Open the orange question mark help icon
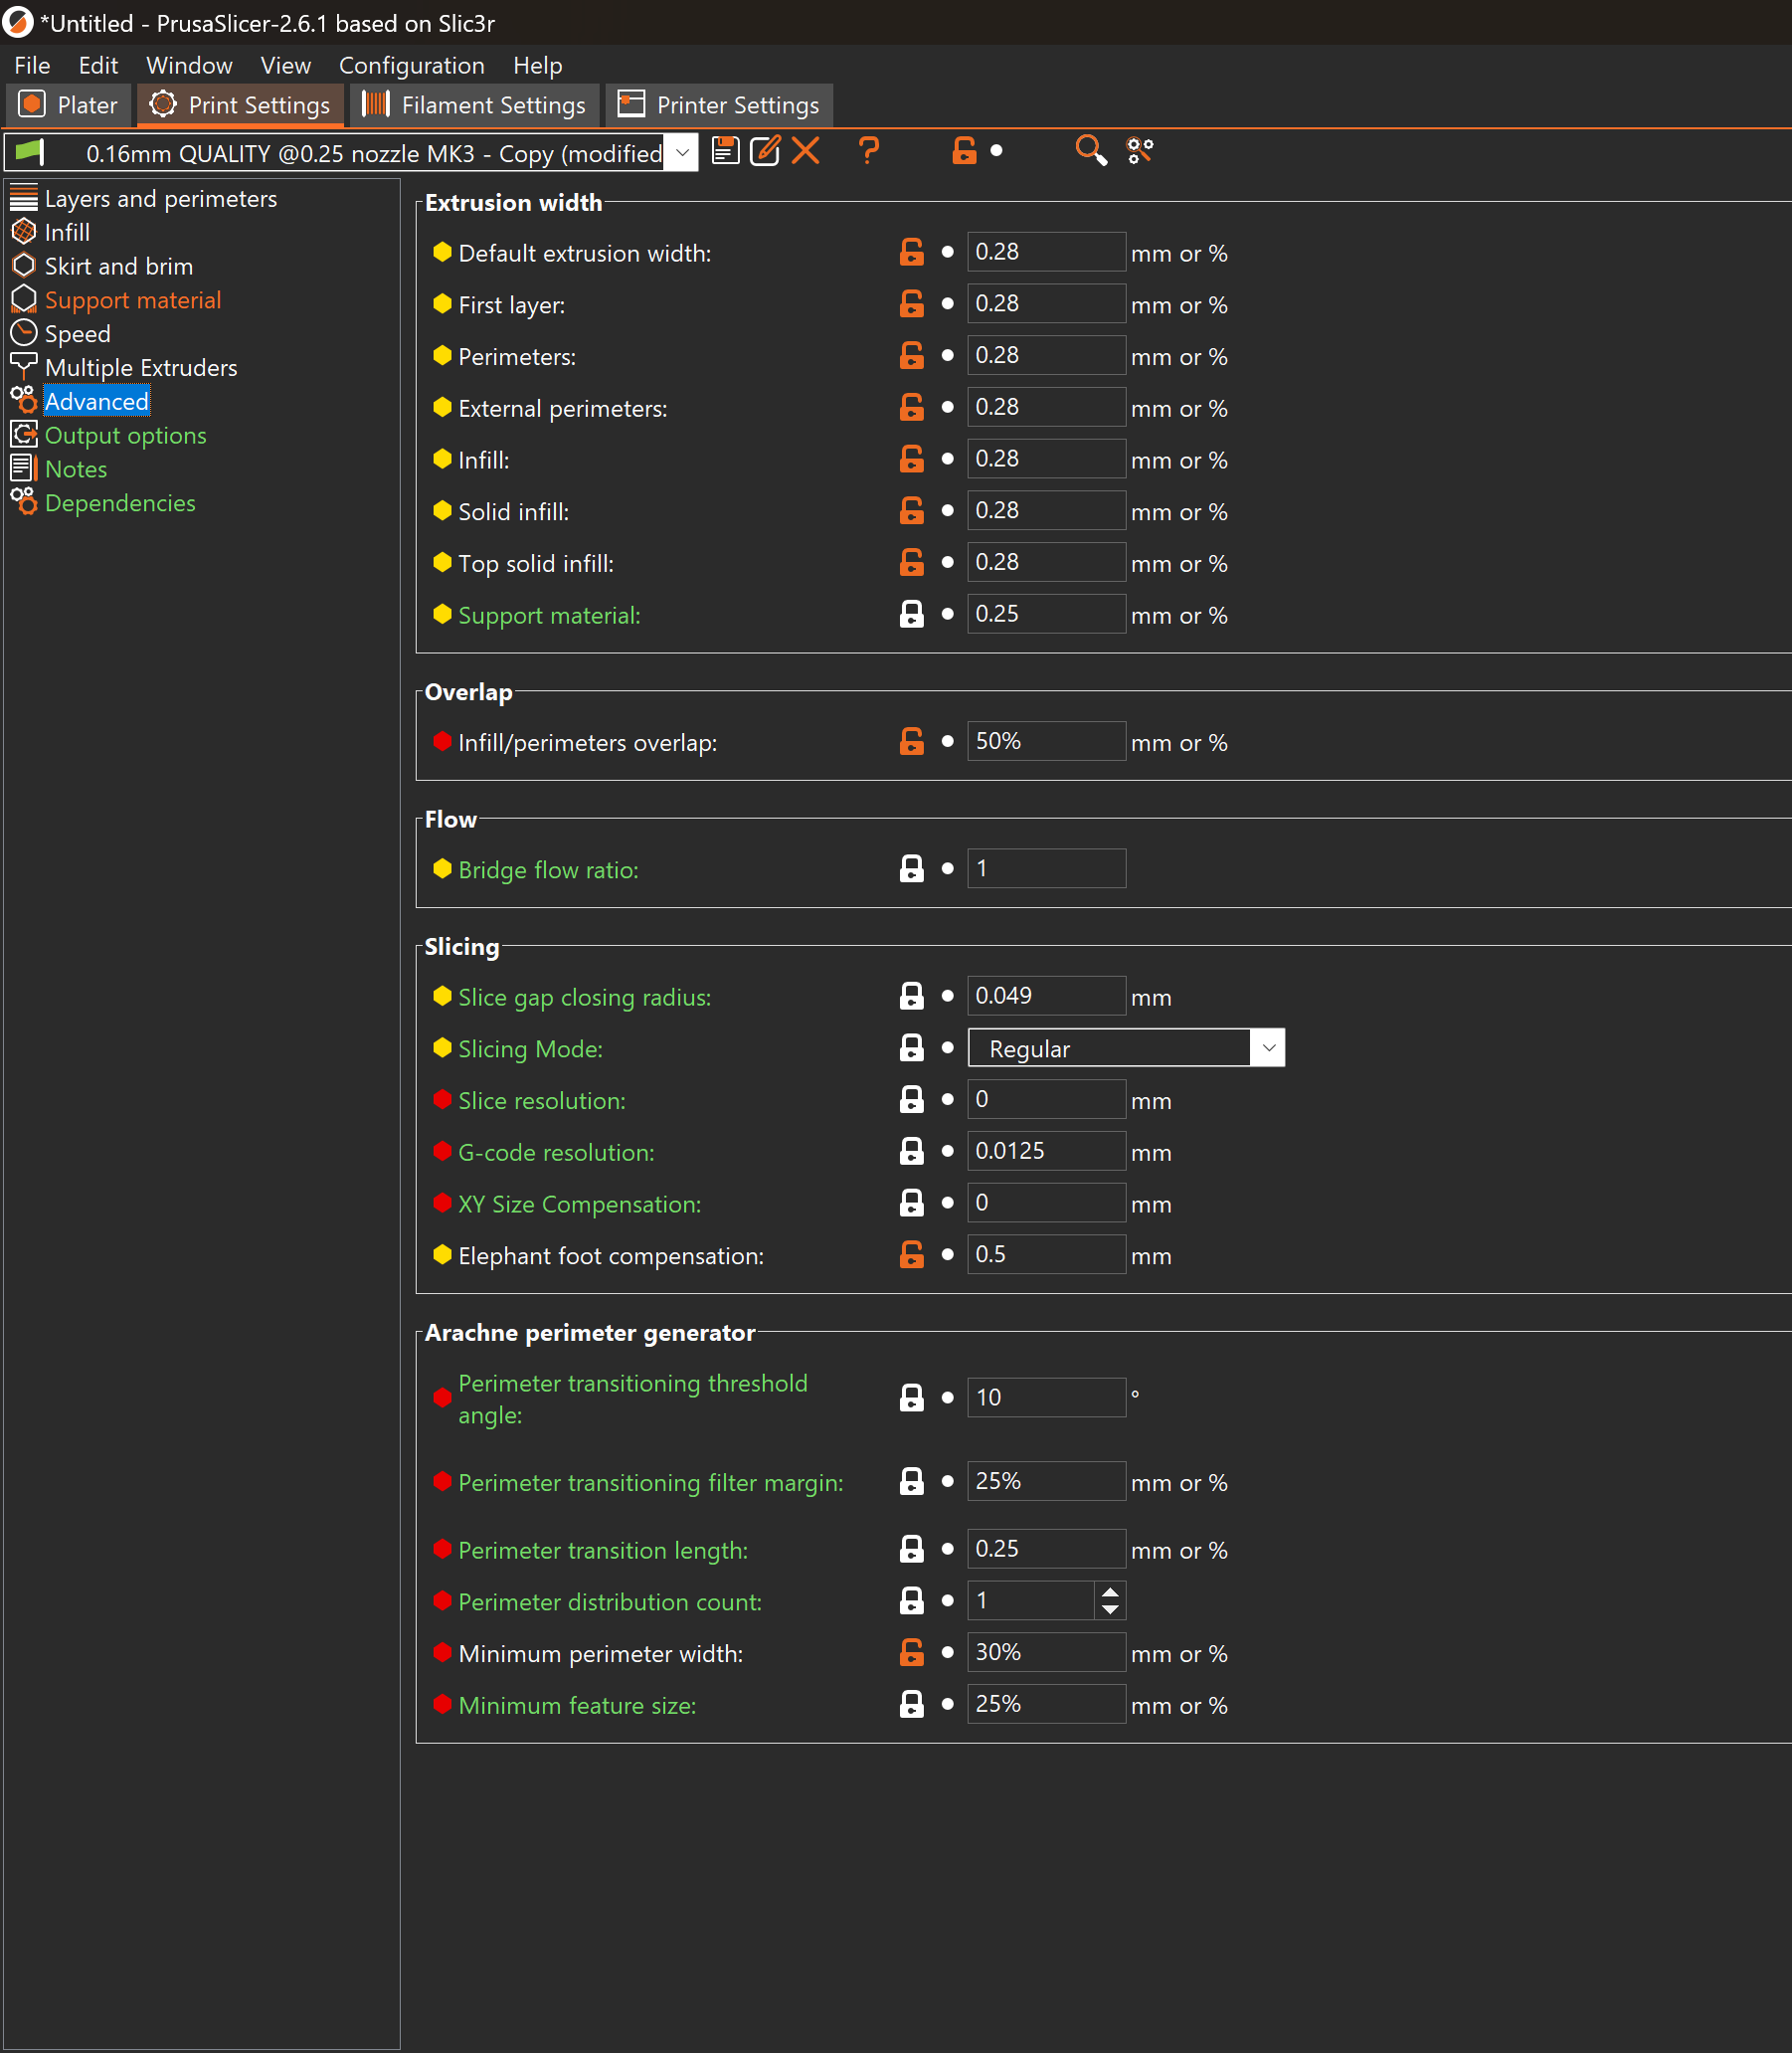 [x=868, y=152]
